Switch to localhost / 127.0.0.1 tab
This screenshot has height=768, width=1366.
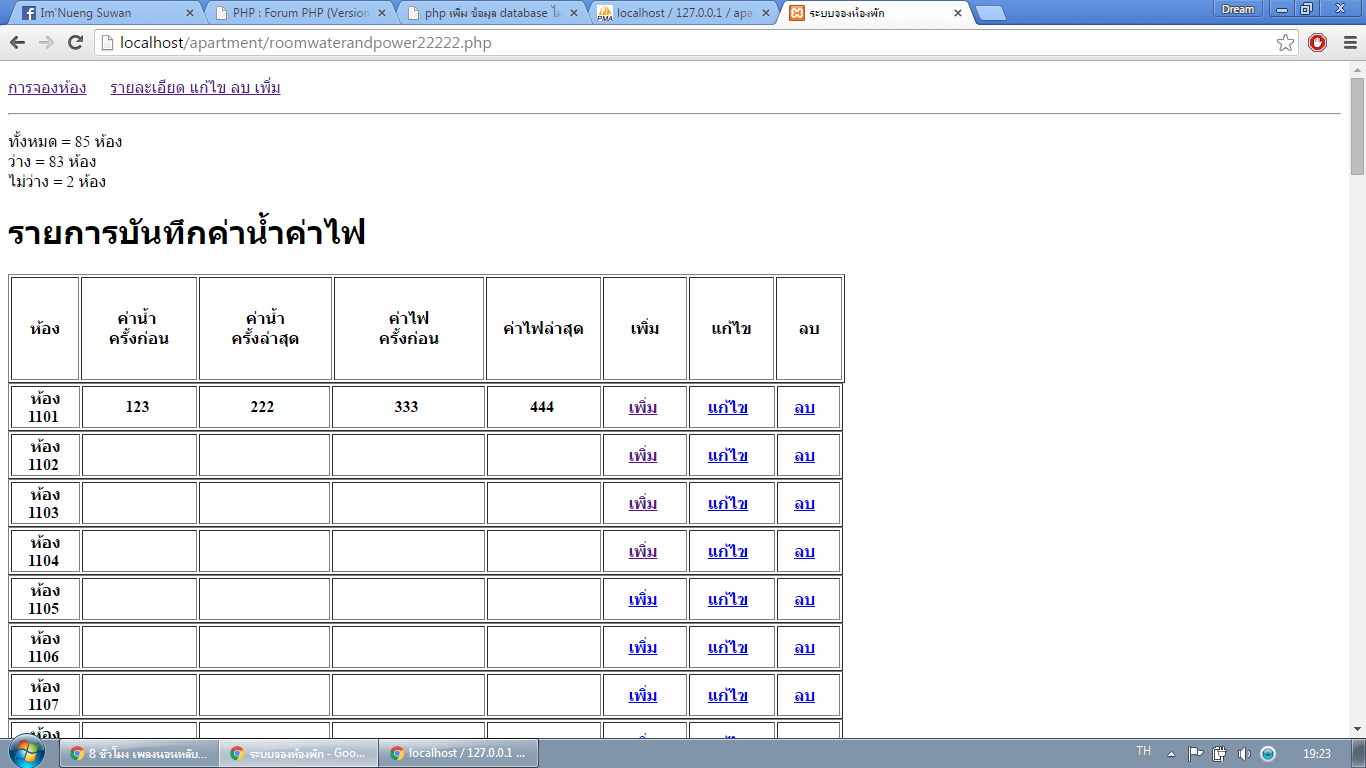pyautogui.click(x=684, y=13)
